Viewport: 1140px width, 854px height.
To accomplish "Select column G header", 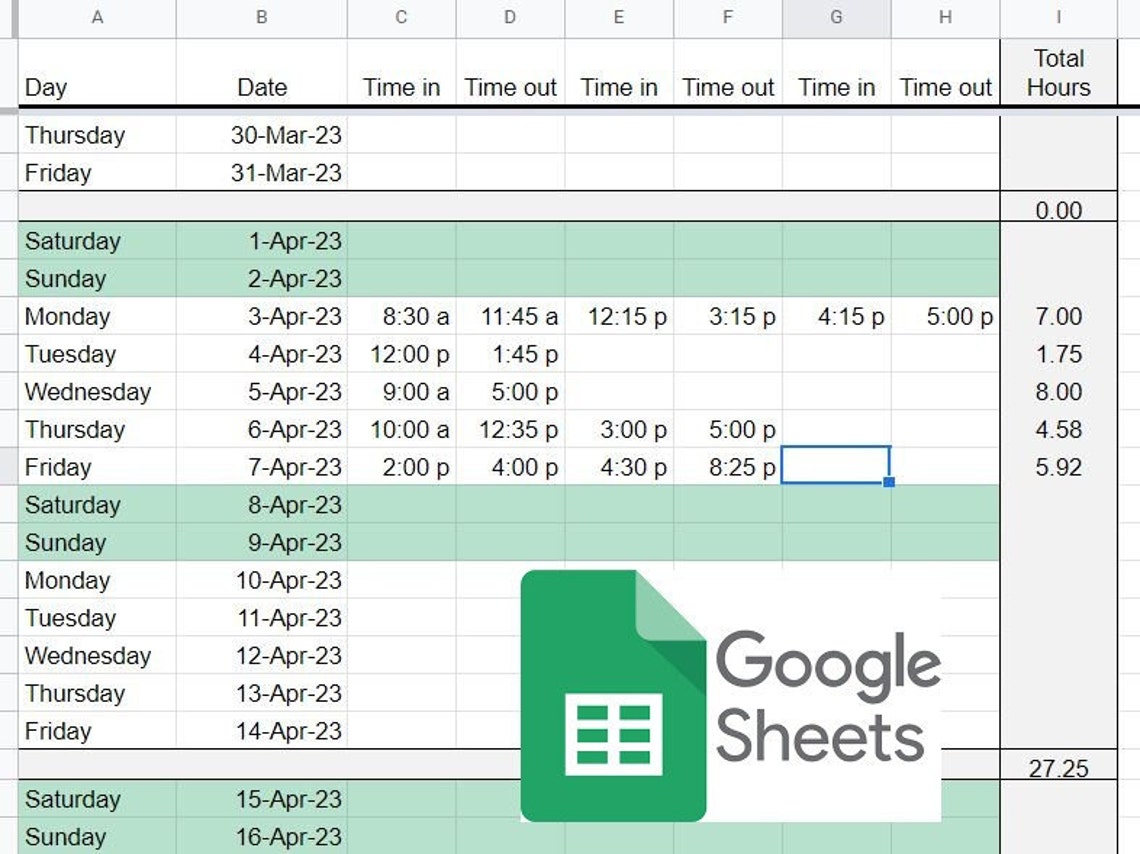I will [x=837, y=17].
